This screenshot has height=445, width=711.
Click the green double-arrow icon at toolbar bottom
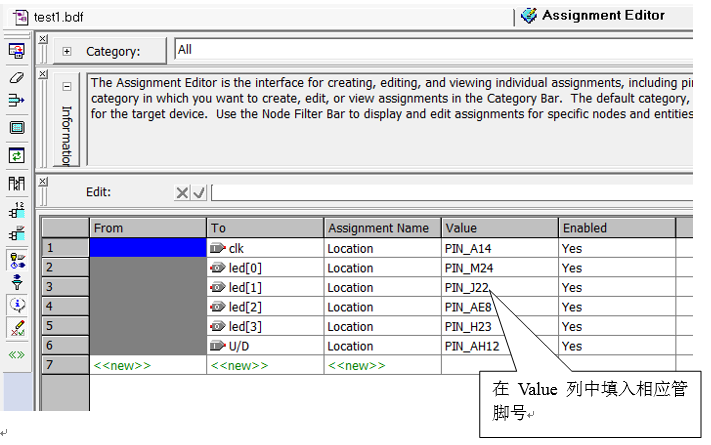16,354
